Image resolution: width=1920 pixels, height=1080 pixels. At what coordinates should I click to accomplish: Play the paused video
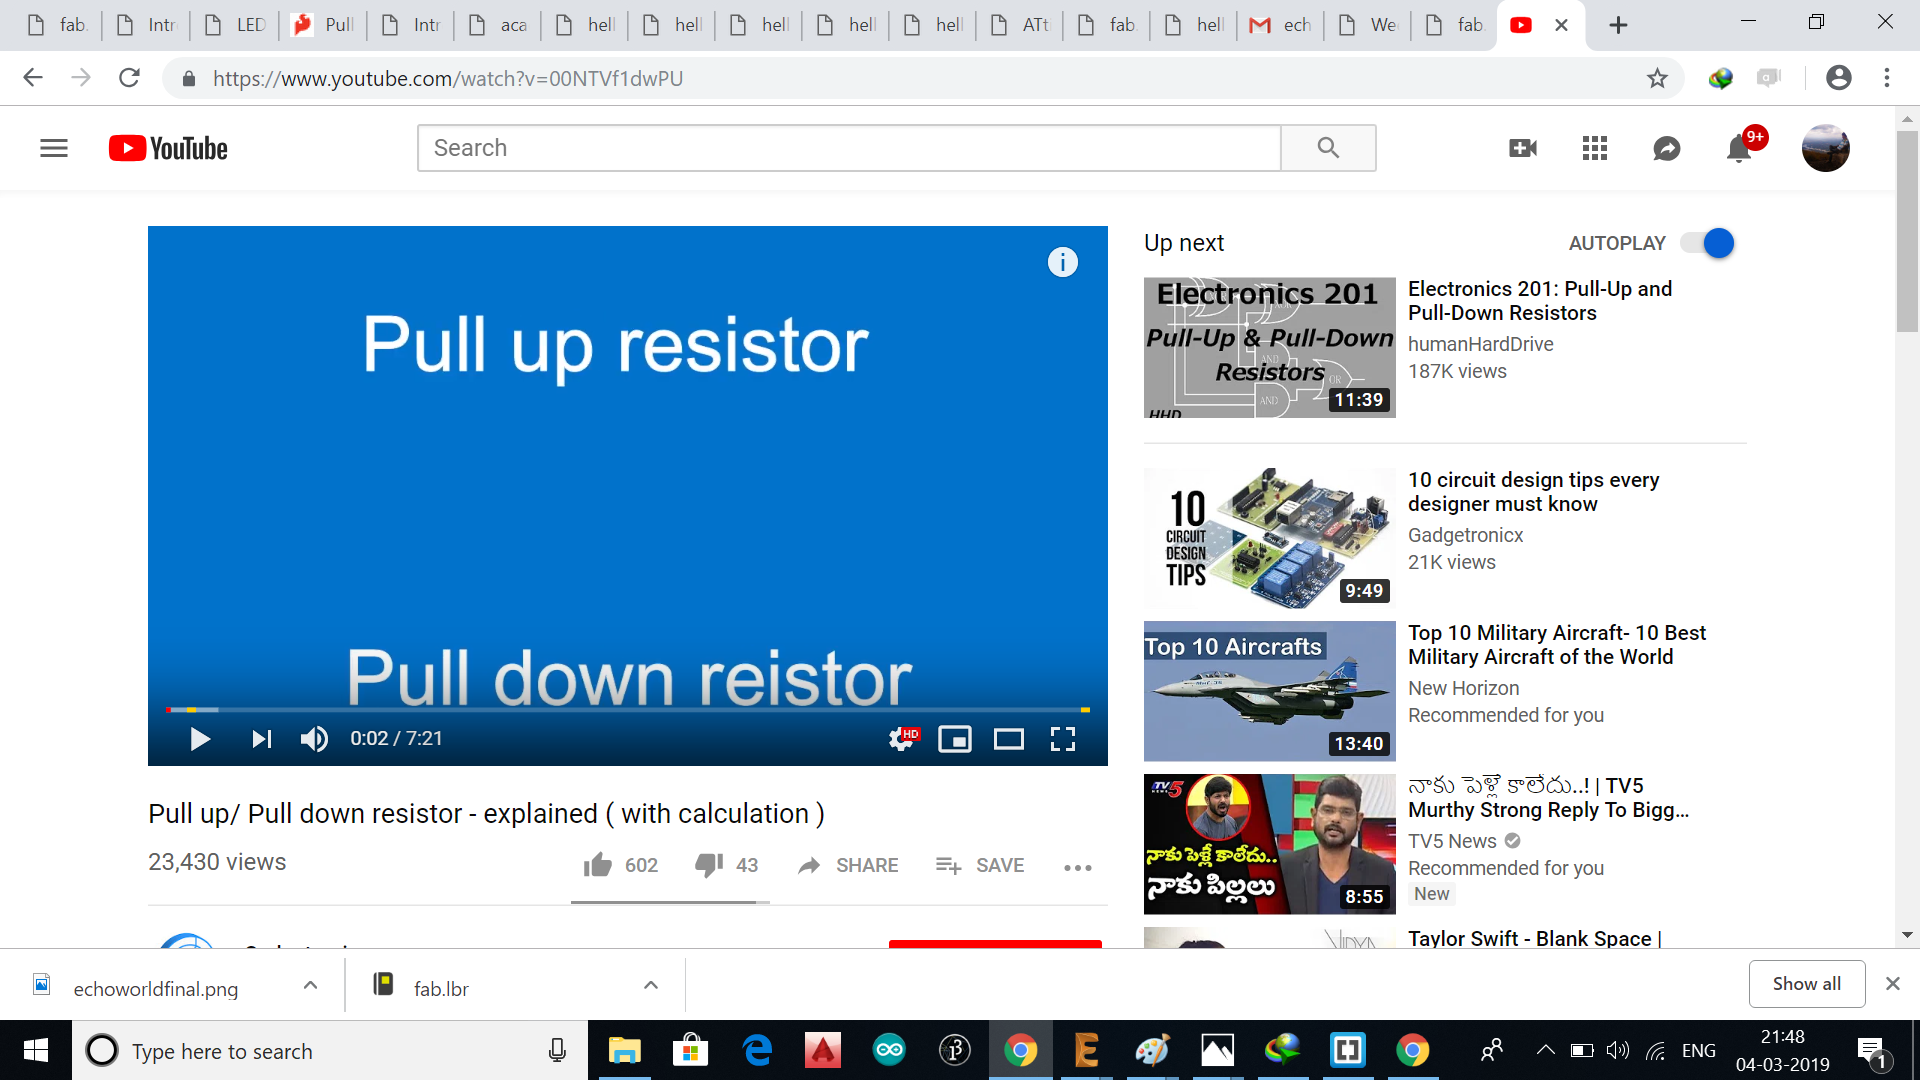point(200,739)
